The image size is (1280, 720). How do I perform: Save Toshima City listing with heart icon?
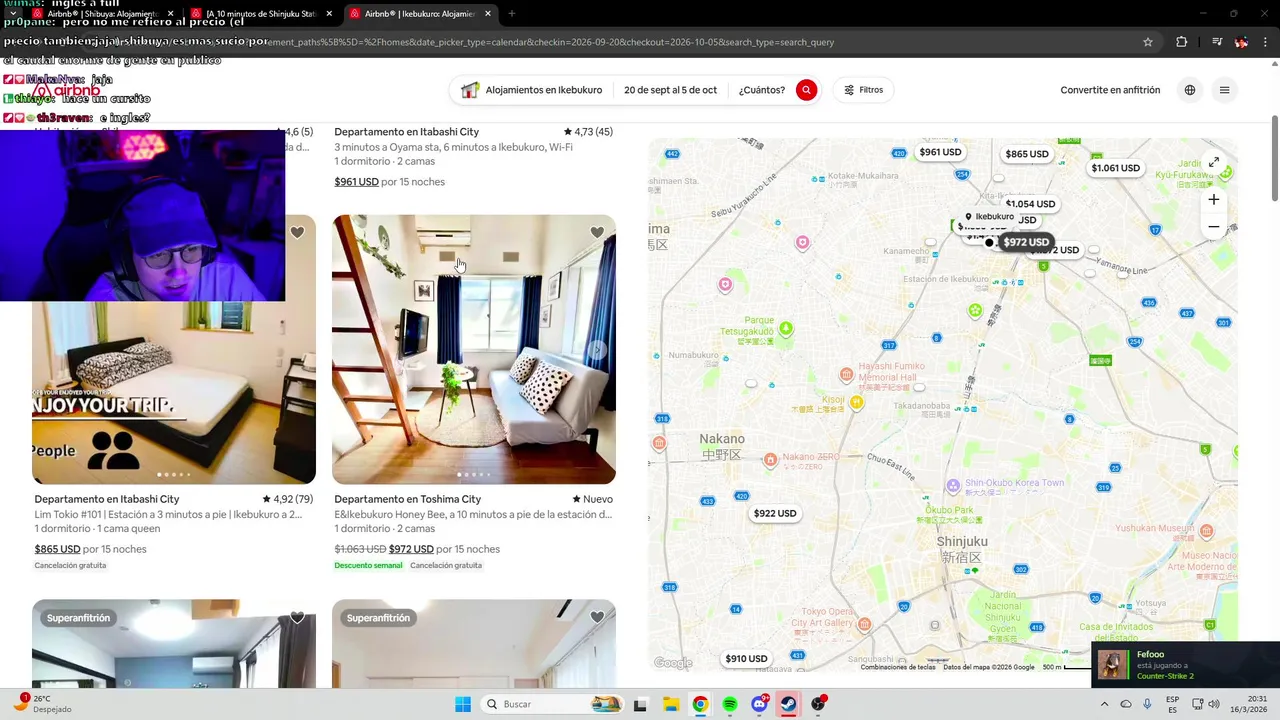(597, 233)
